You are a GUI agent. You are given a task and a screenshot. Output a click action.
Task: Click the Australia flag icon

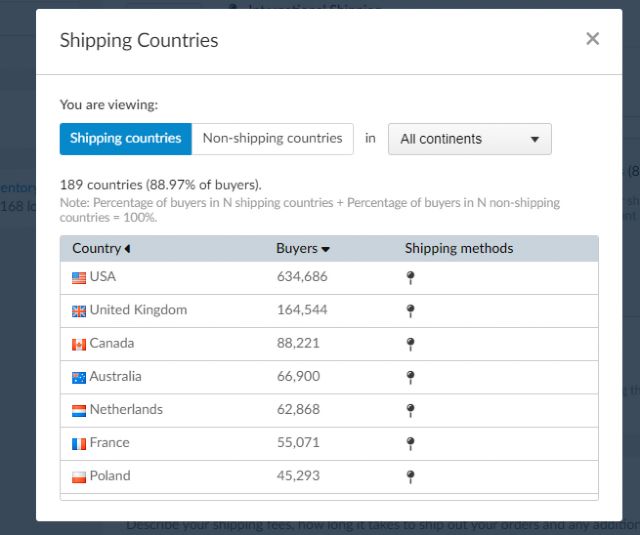(79, 377)
